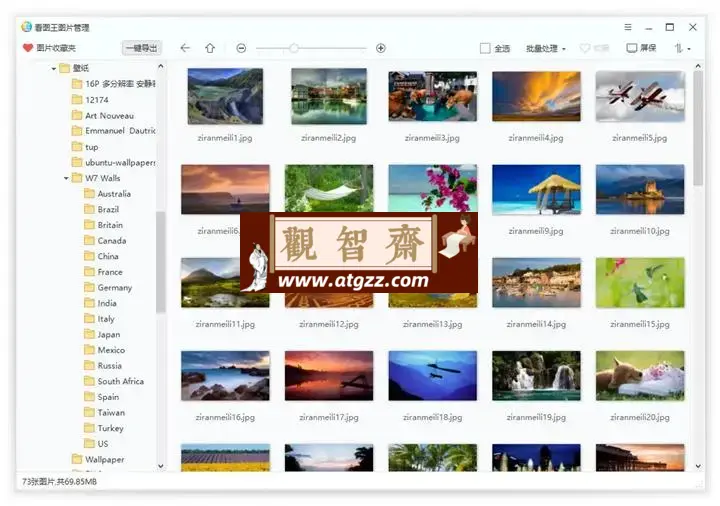Select the tup folder
The image size is (720, 506).
(85, 147)
